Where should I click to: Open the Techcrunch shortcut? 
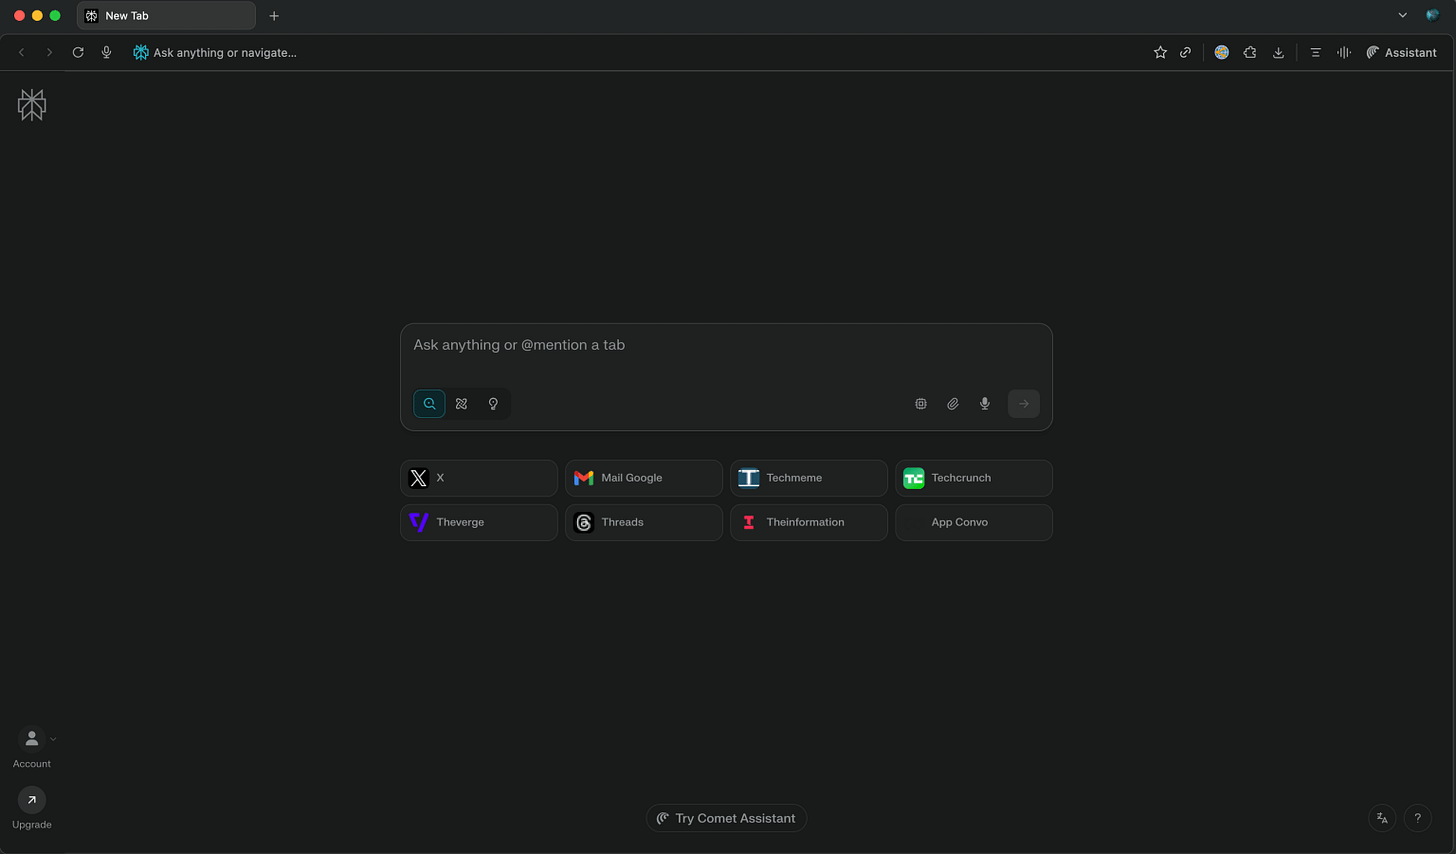pyautogui.click(x=974, y=478)
